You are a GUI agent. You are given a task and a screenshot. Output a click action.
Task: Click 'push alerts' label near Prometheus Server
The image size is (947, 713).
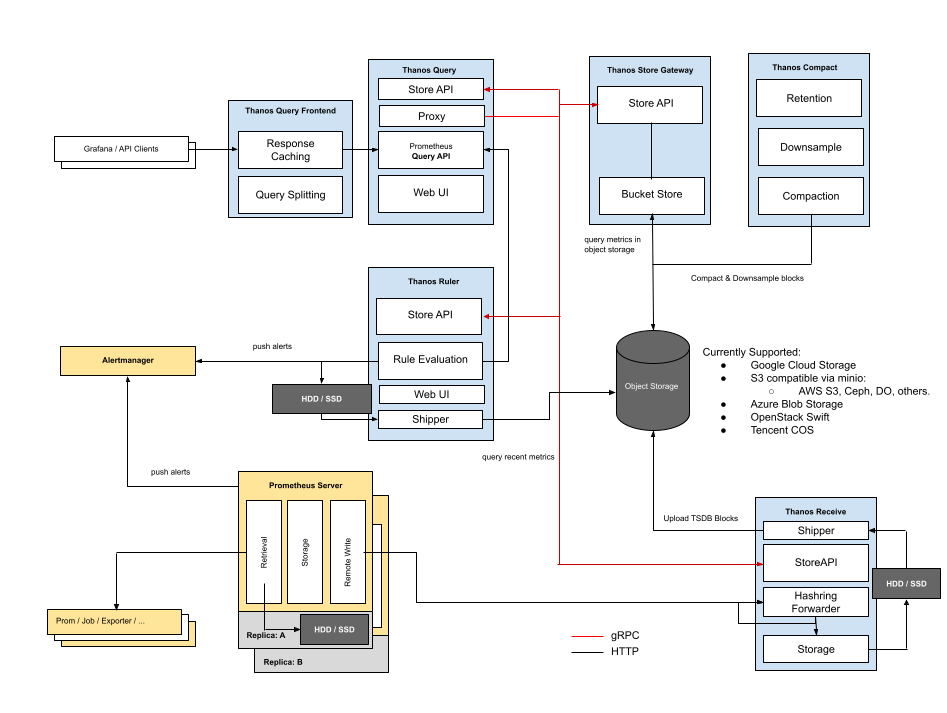(x=170, y=472)
